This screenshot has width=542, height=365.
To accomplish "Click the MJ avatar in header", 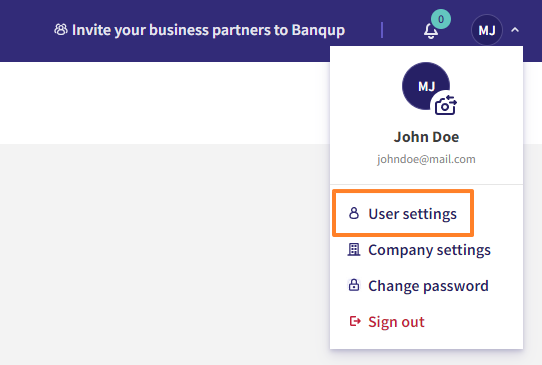I will pos(487,30).
